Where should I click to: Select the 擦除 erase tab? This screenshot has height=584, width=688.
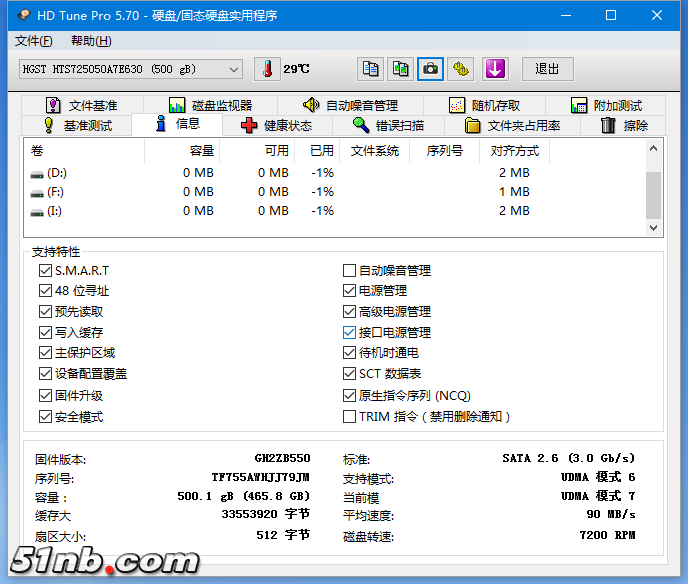[x=624, y=125]
